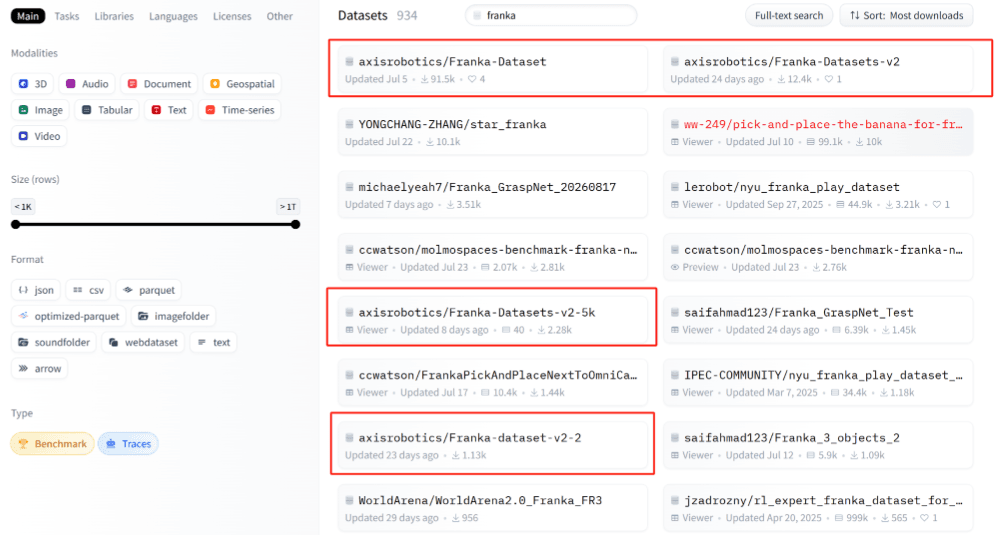Open ccwatson/molmospaces dataset showing Viewer label
Image resolution: width=1002 pixels, height=540 pixels.
493,257
